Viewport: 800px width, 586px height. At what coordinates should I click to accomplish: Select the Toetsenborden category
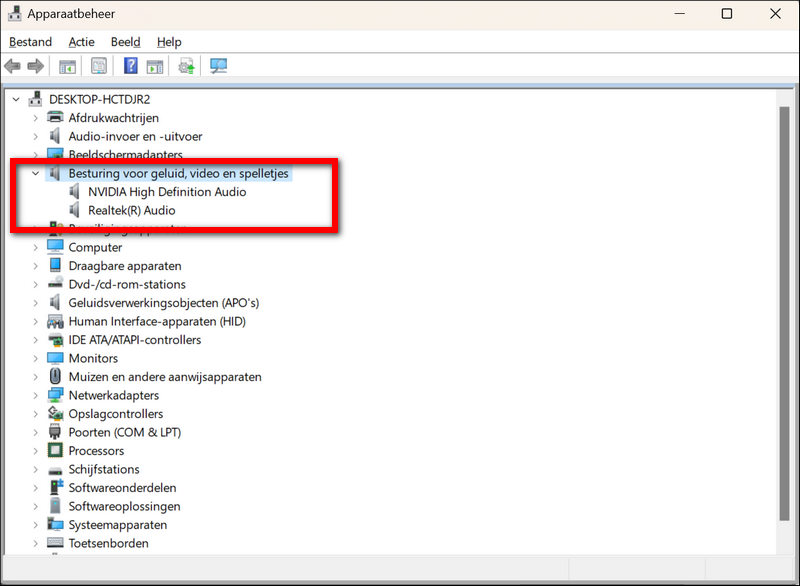108,544
